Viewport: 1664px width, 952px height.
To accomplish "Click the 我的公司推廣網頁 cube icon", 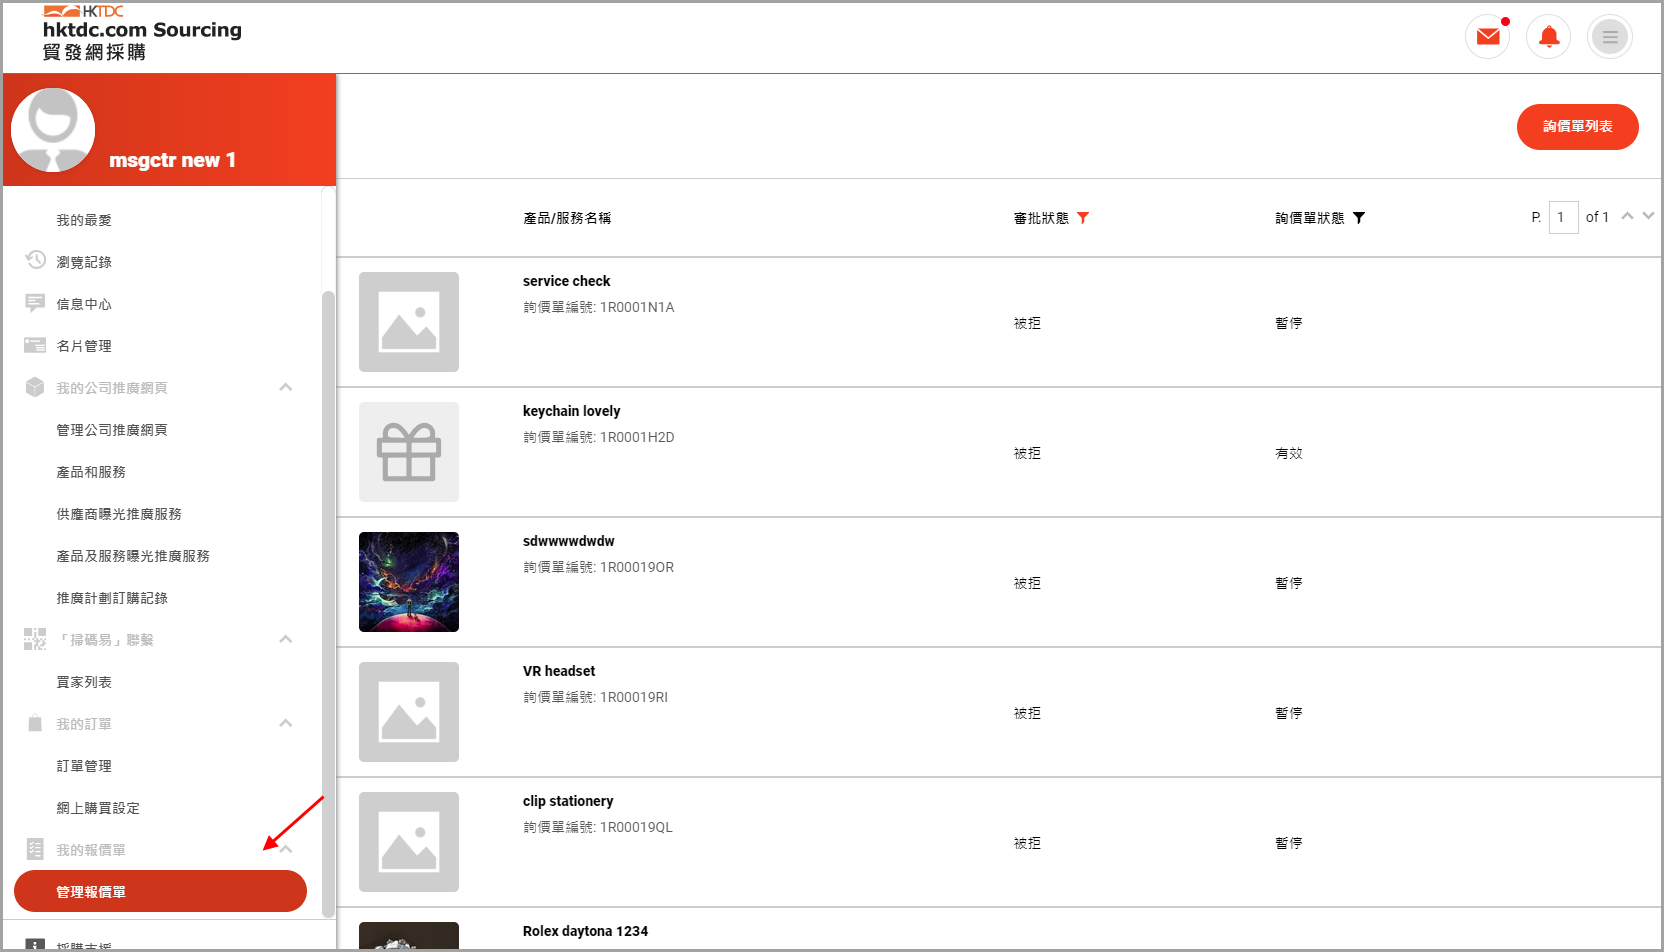I will [x=35, y=387].
